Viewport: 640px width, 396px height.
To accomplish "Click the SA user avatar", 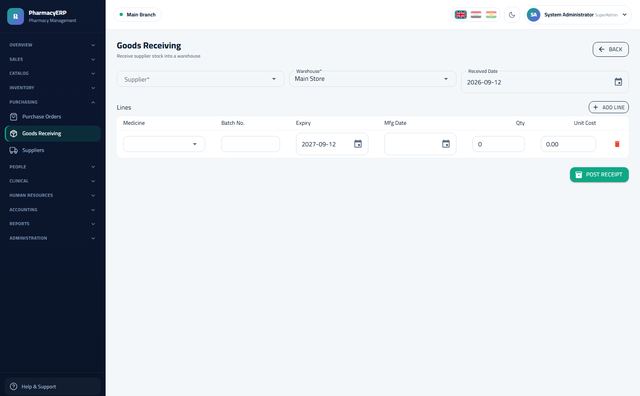I will 533,15.
